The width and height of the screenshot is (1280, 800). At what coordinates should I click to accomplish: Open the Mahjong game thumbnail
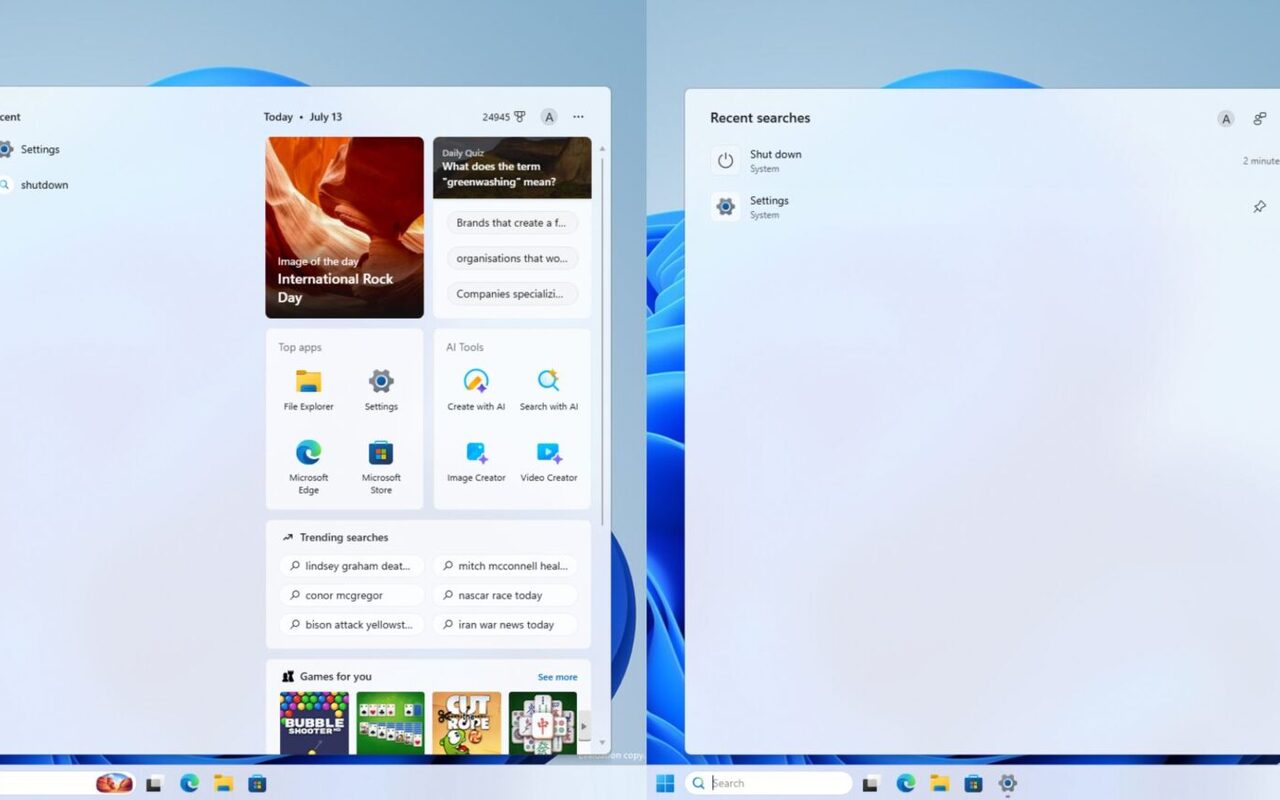coord(542,723)
